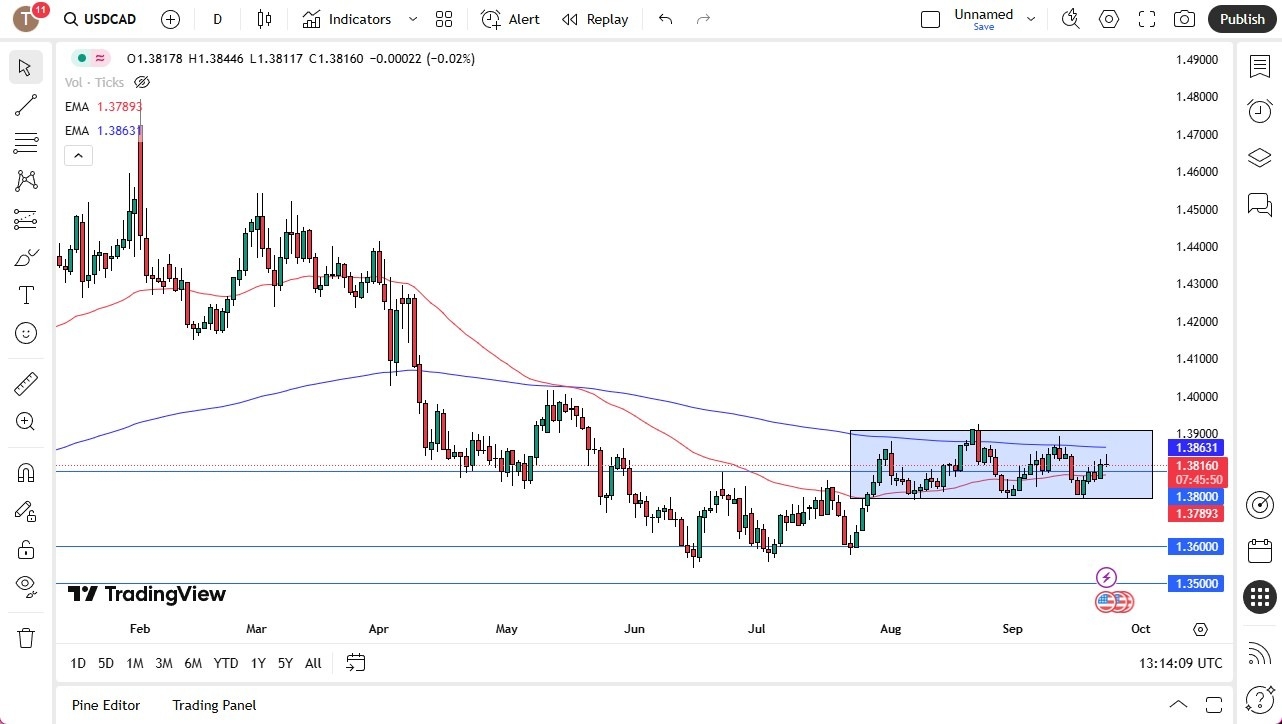
Task: Click the remove drawings trash icon
Action: point(26,637)
